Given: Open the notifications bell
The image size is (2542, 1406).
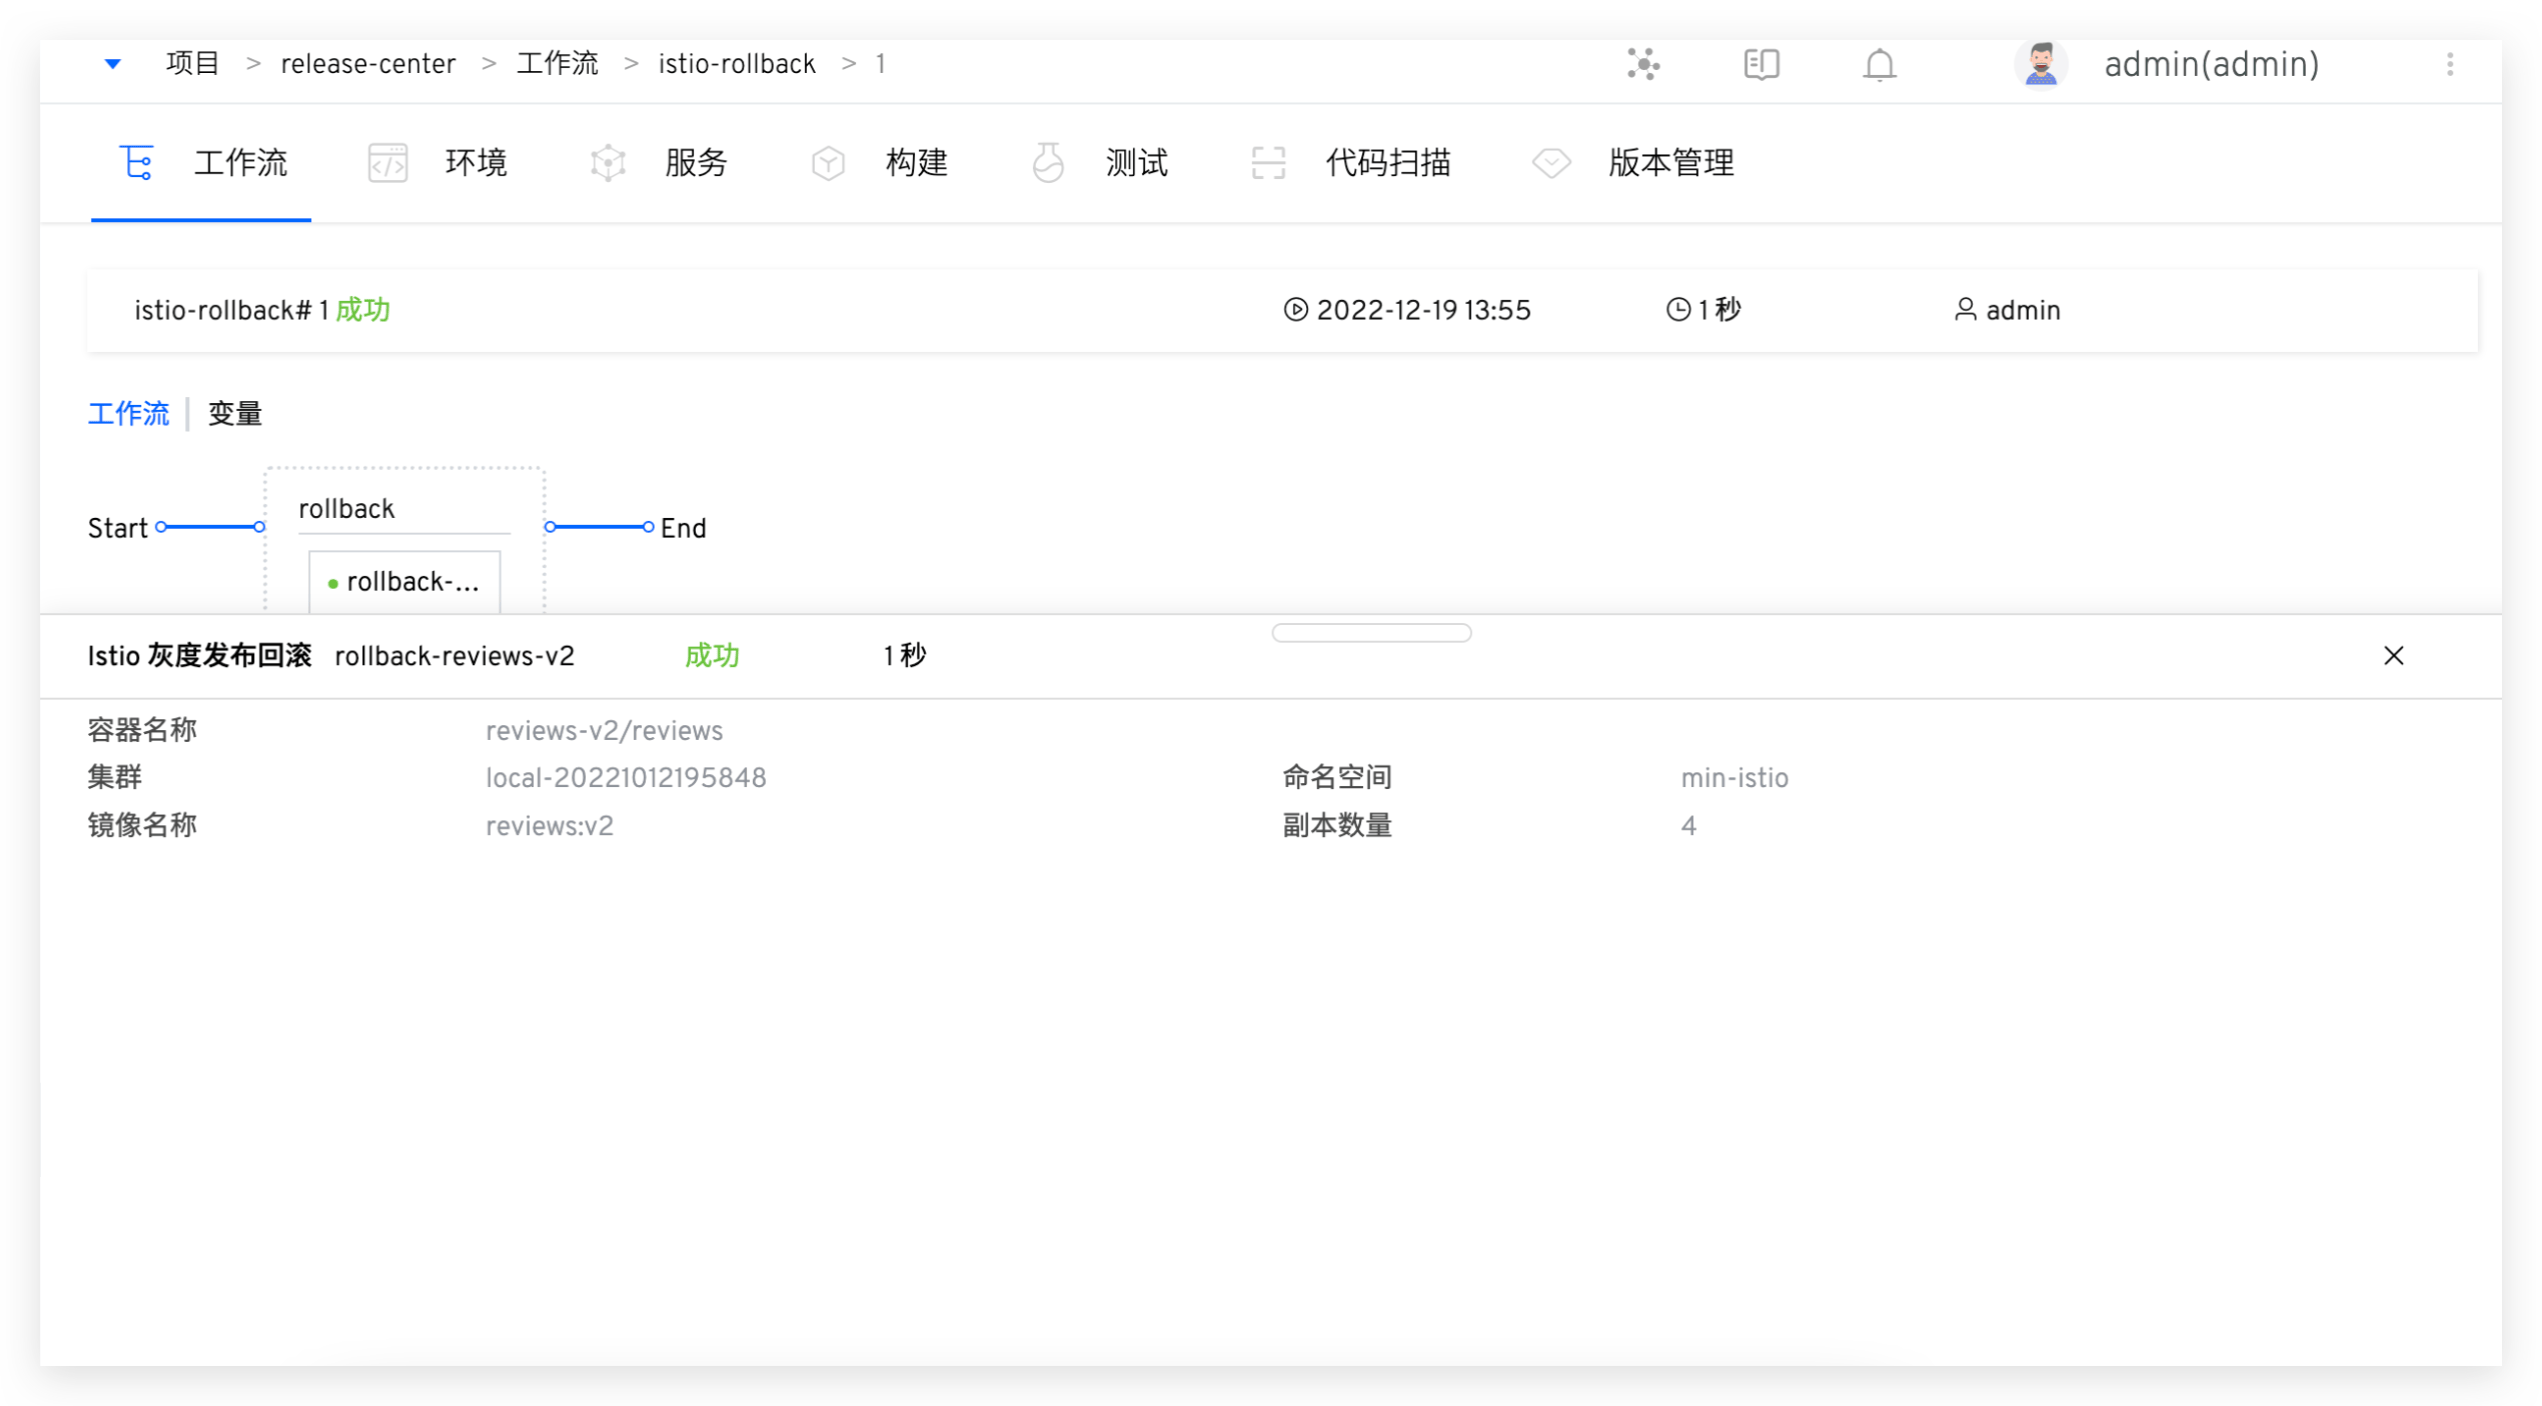Looking at the screenshot, I should click(x=1879, y=65).
